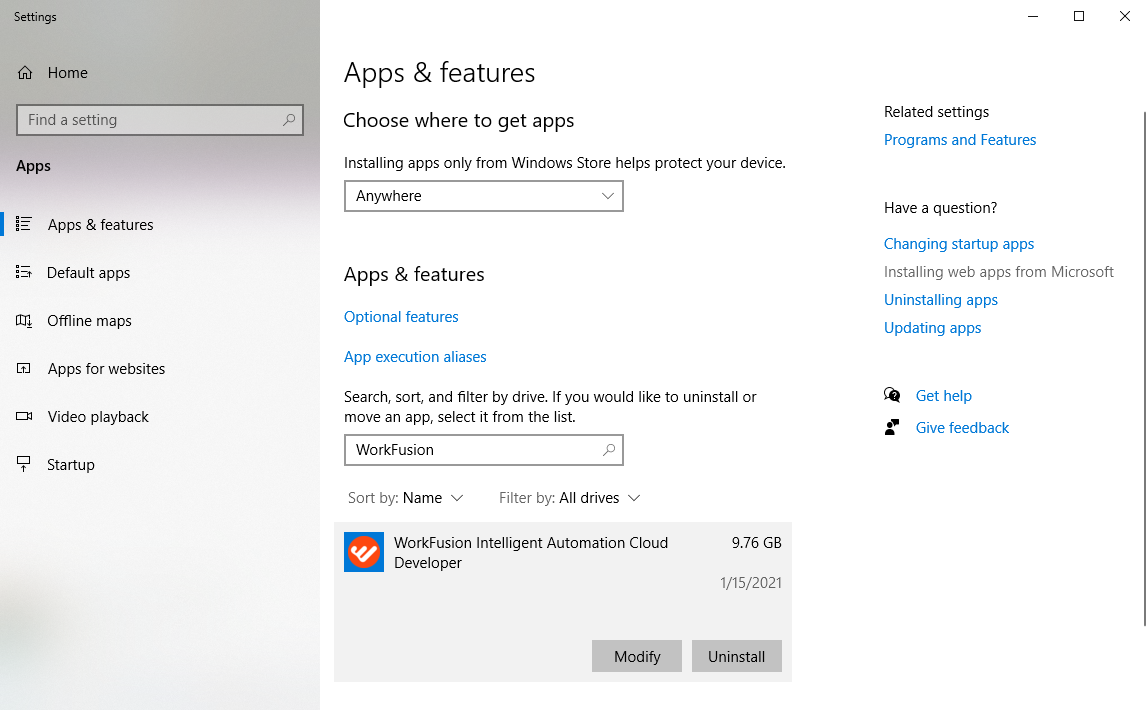Select the Default apps sidebar icon
This screenshot has width=1148, height=710.
pos(23,272)
